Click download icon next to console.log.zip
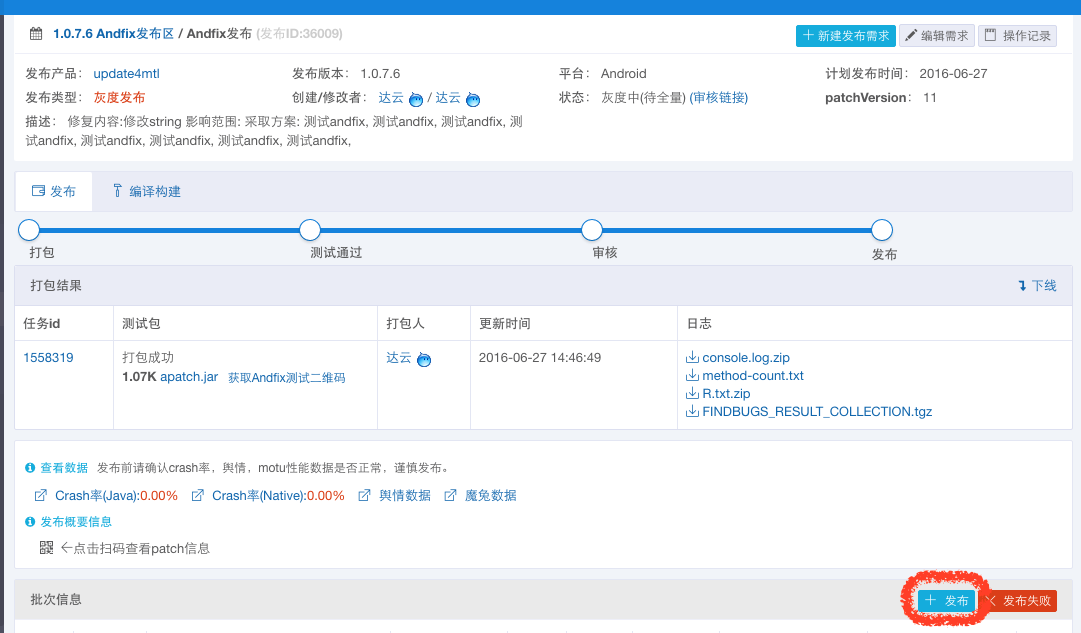This screenshot has width=1081, height=633. click(692, 358)
